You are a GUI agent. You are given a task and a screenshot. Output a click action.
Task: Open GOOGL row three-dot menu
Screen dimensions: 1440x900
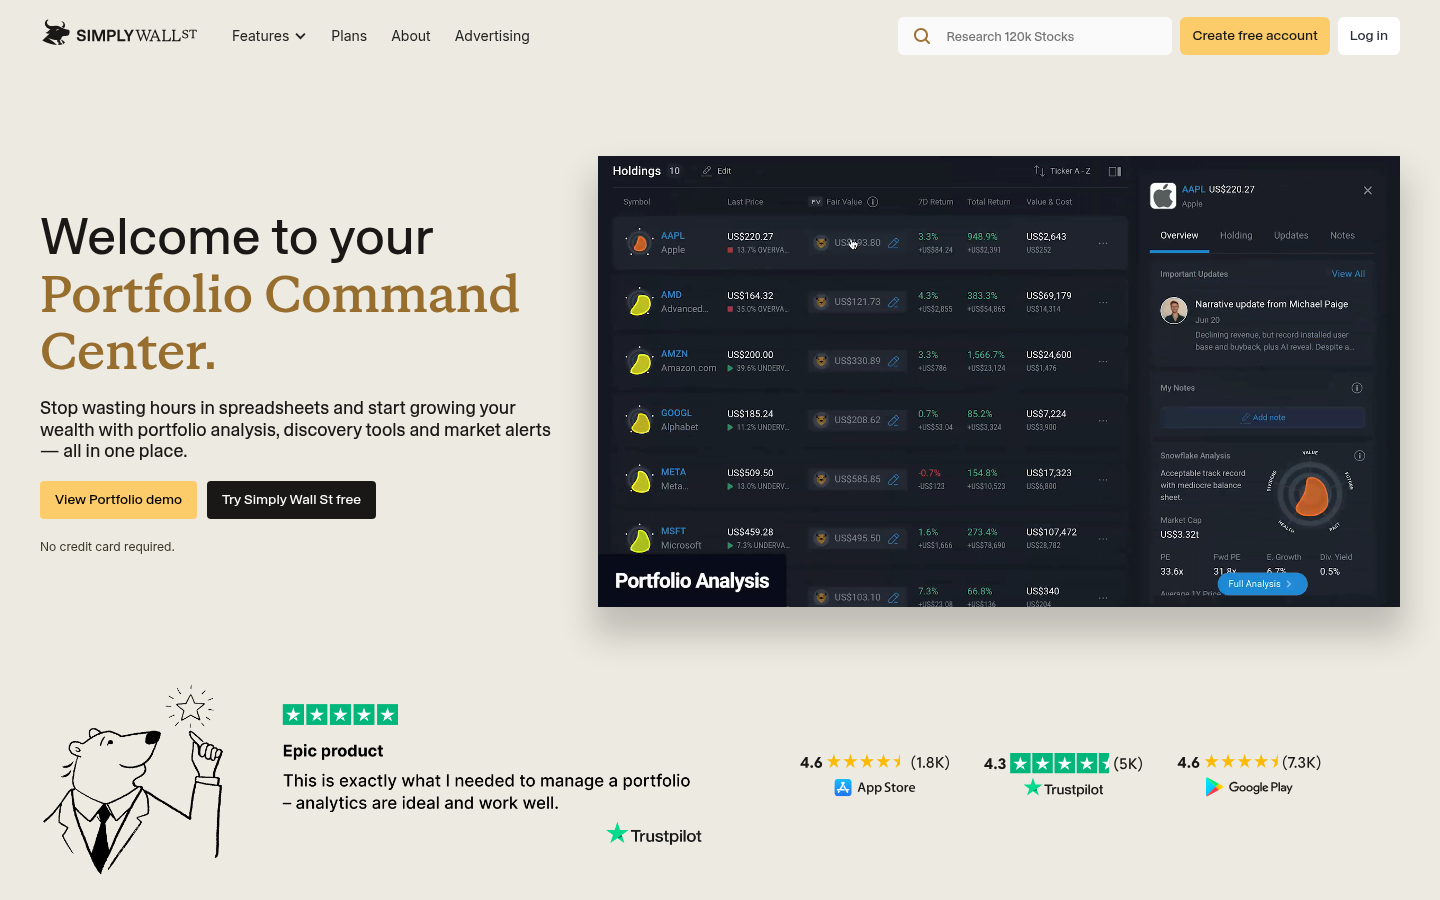[1103, 420]
